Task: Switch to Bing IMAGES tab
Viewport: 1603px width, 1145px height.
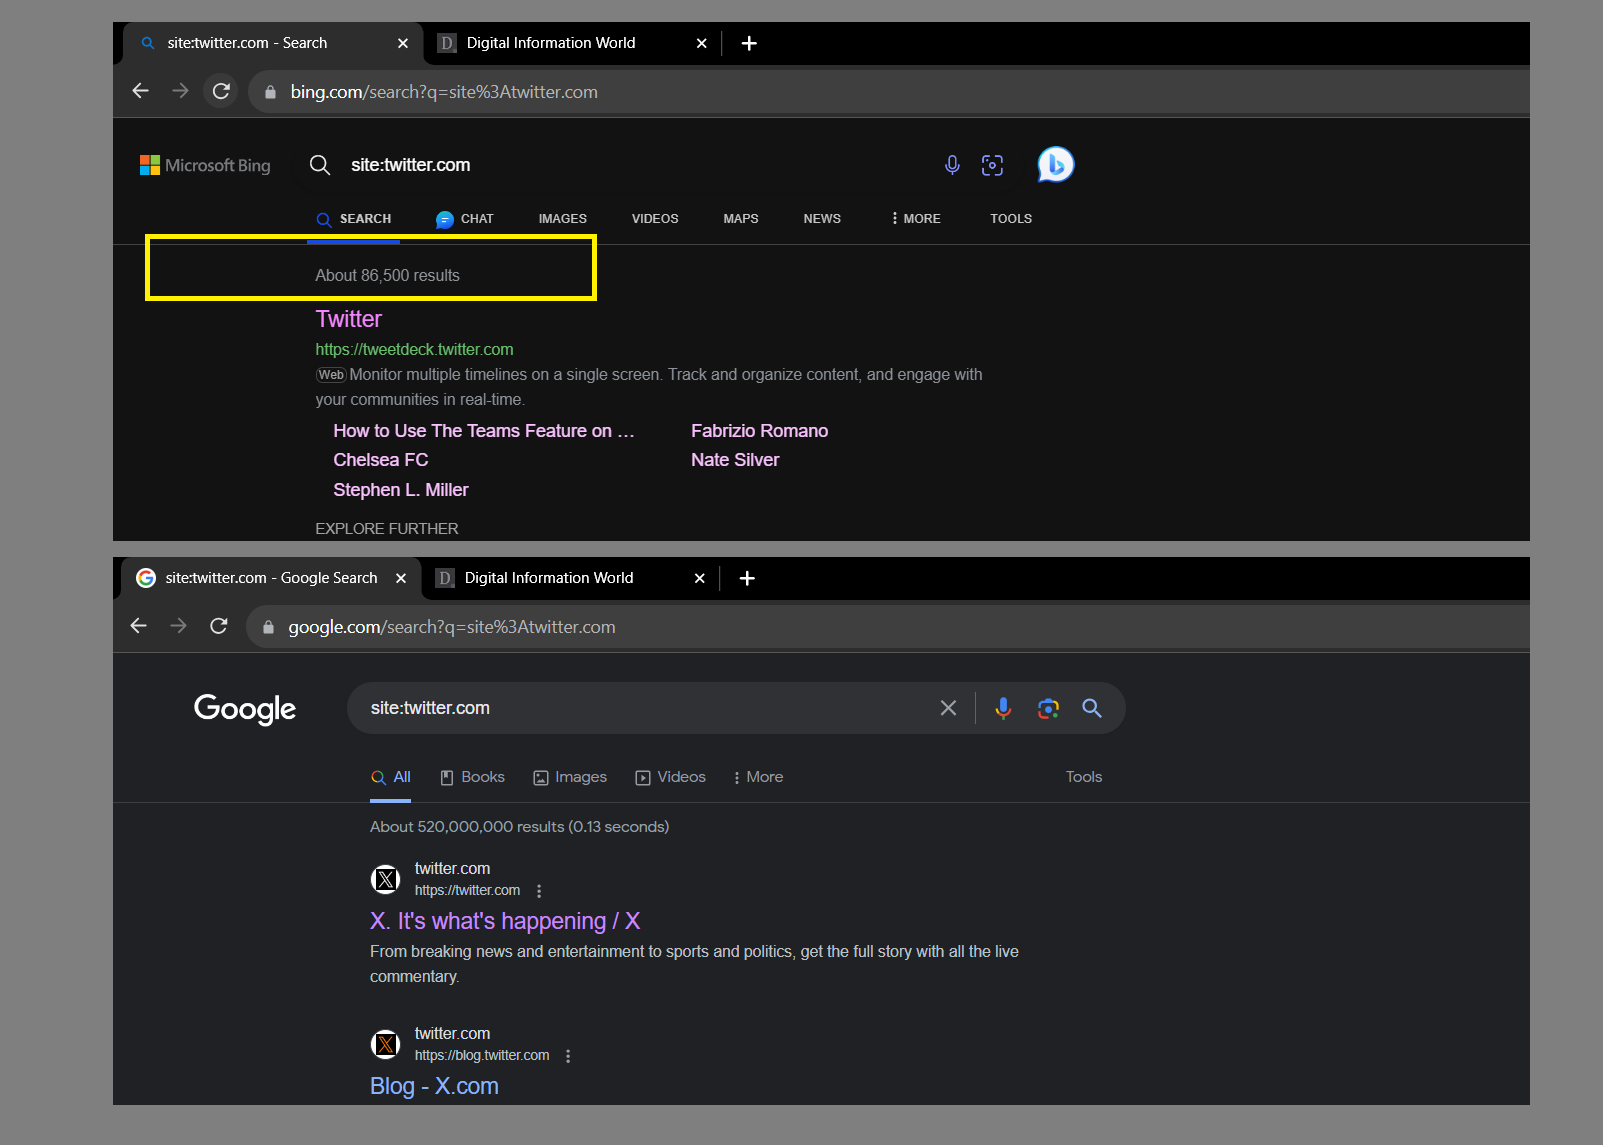Action: pyautogui.click(x=563, y=219)
